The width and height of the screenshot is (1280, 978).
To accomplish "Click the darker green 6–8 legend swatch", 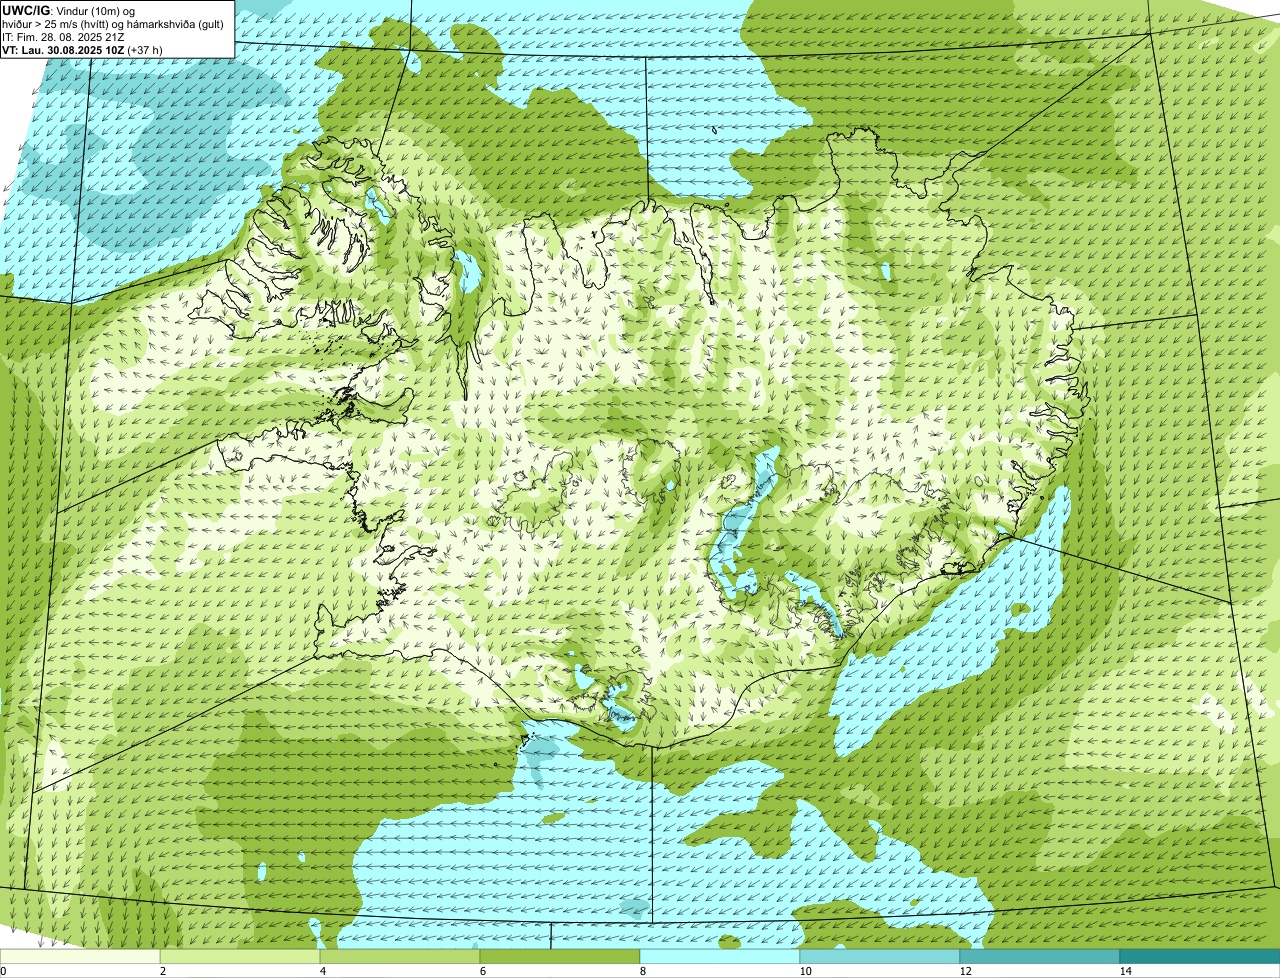I will click(x=560, y=956).
